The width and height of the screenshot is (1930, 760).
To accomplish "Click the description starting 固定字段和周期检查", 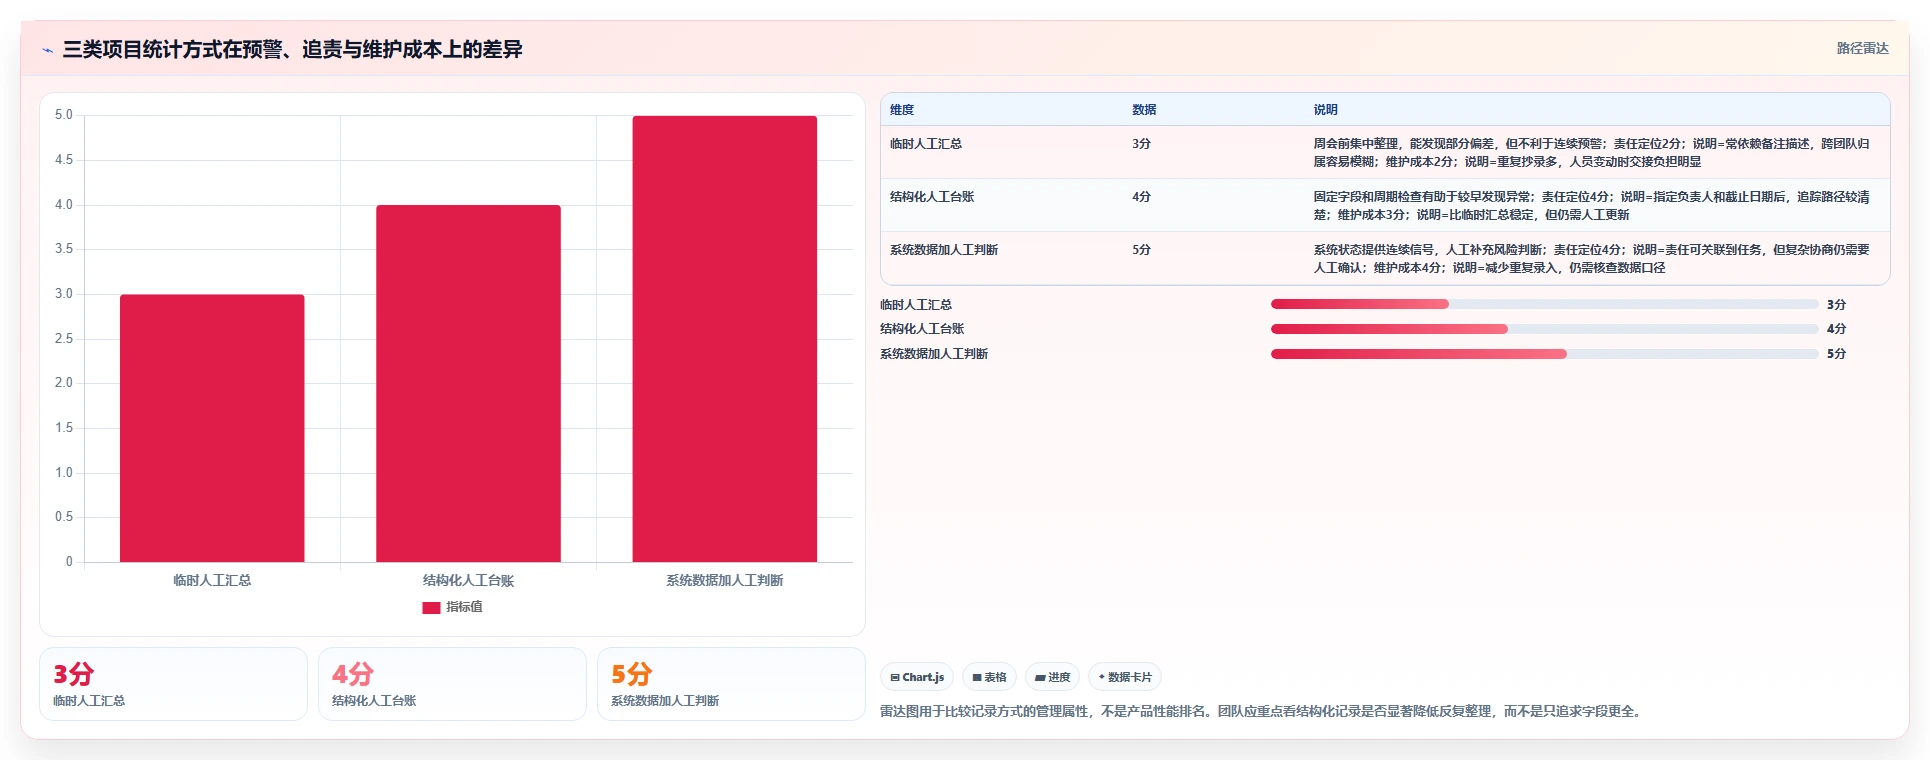I will pos(1591,206).
